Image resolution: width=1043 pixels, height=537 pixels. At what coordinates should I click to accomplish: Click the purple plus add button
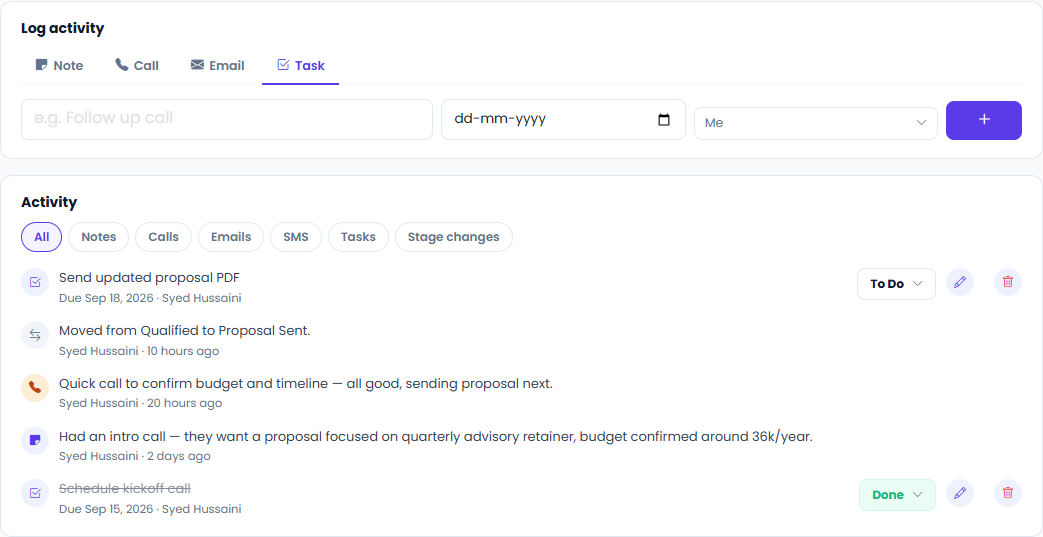tap(984, 120)
